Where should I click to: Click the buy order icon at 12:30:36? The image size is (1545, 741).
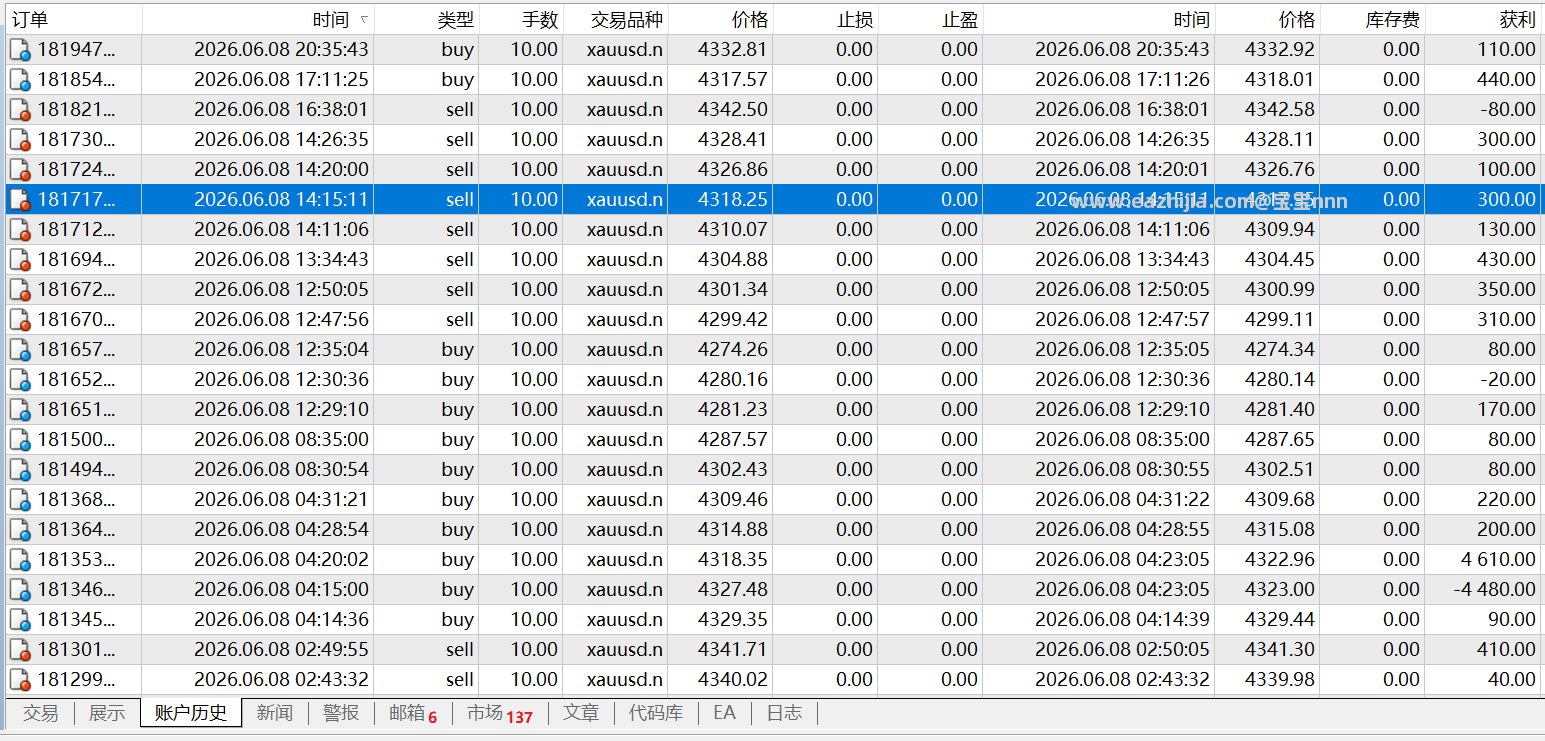tap(19, 380)
